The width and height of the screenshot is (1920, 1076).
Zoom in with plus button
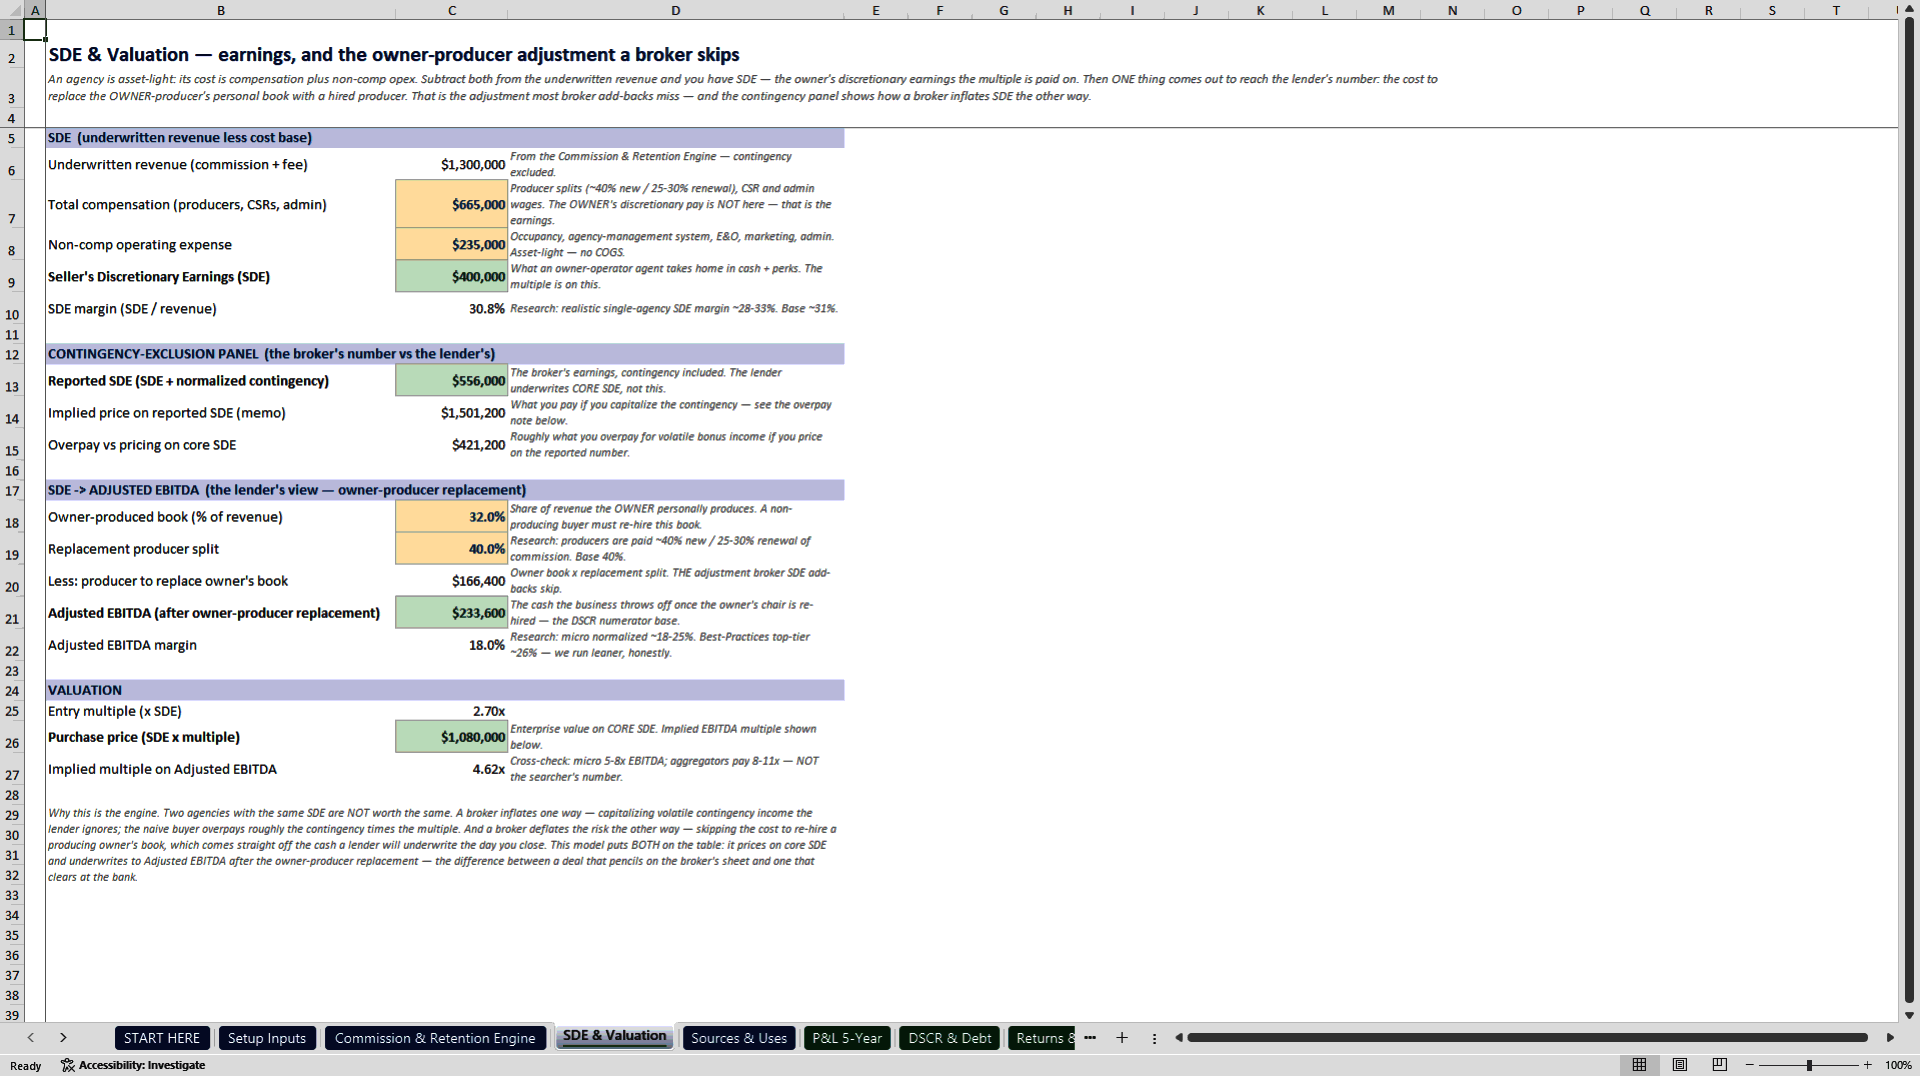coord(1867,1065)
